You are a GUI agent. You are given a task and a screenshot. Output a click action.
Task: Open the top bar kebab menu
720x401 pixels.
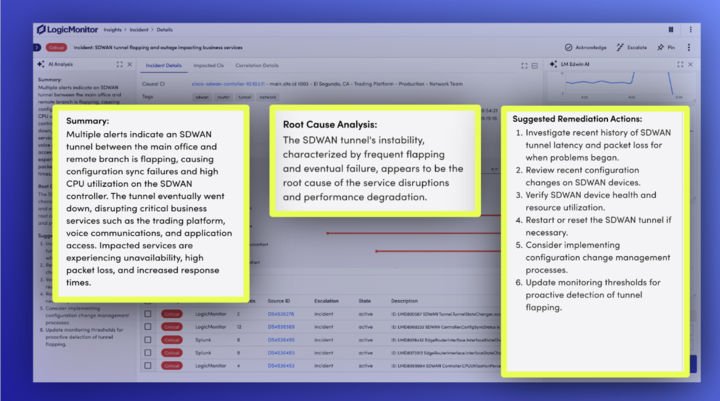pyautogui.click(x=690, y=29)
